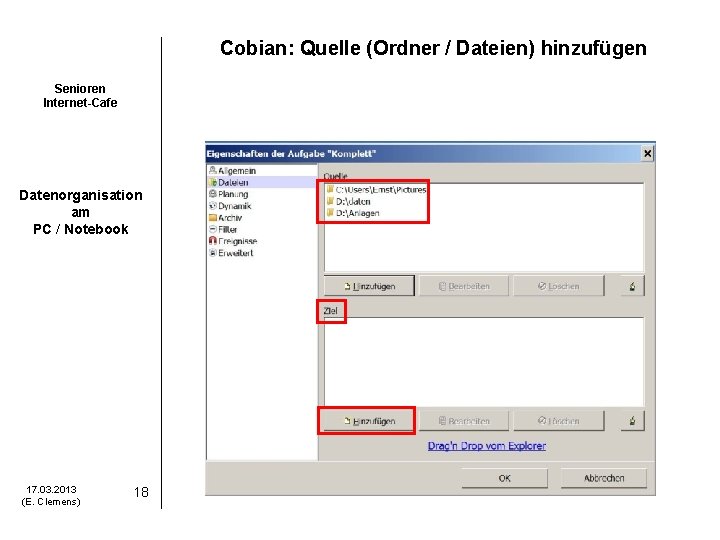Click folder icon of D:\daten entry

(330, 201)
